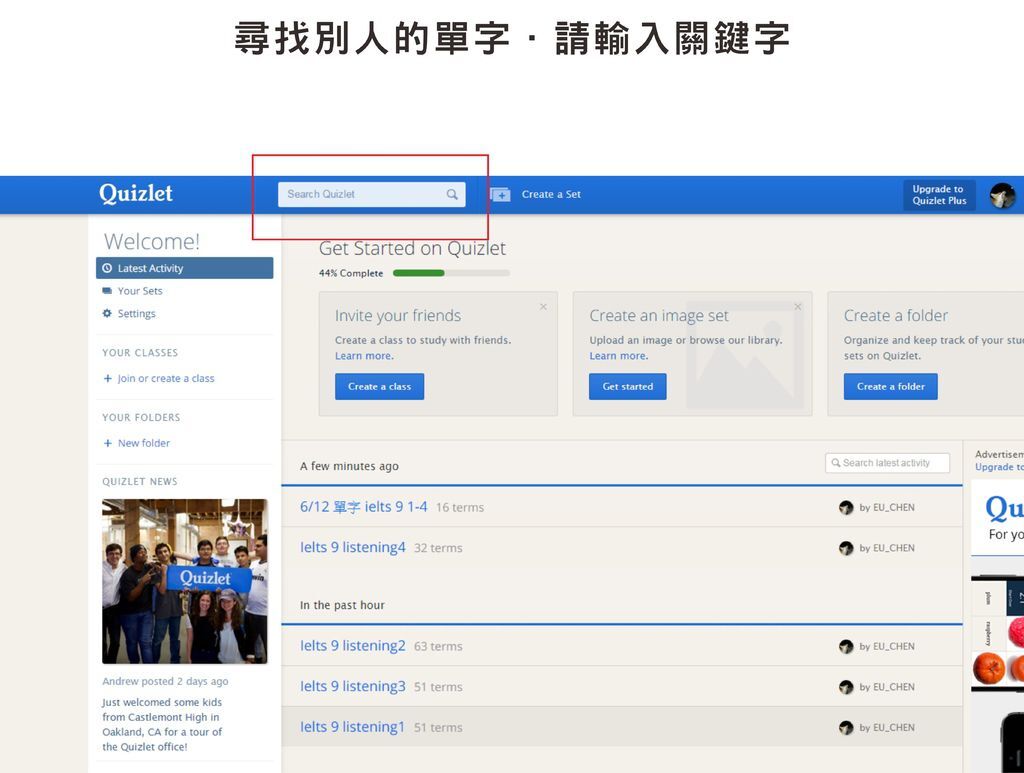Click the clock icon beside Latest Activity
This screenshot has width=1024, height=773.
[107, 268]
